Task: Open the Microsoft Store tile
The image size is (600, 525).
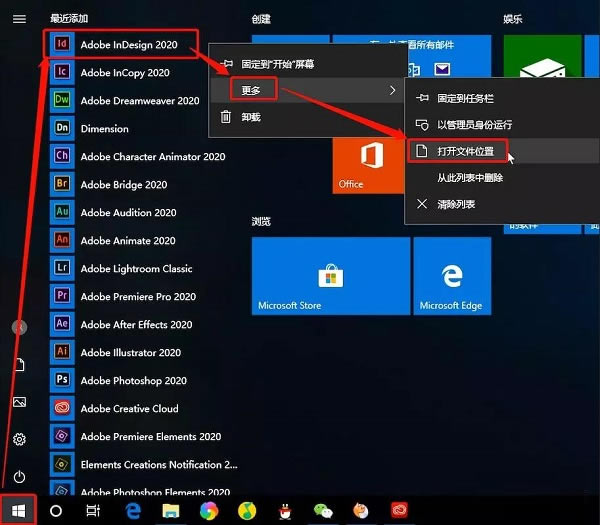Action: pyautogui.click(x=330, y=276)
